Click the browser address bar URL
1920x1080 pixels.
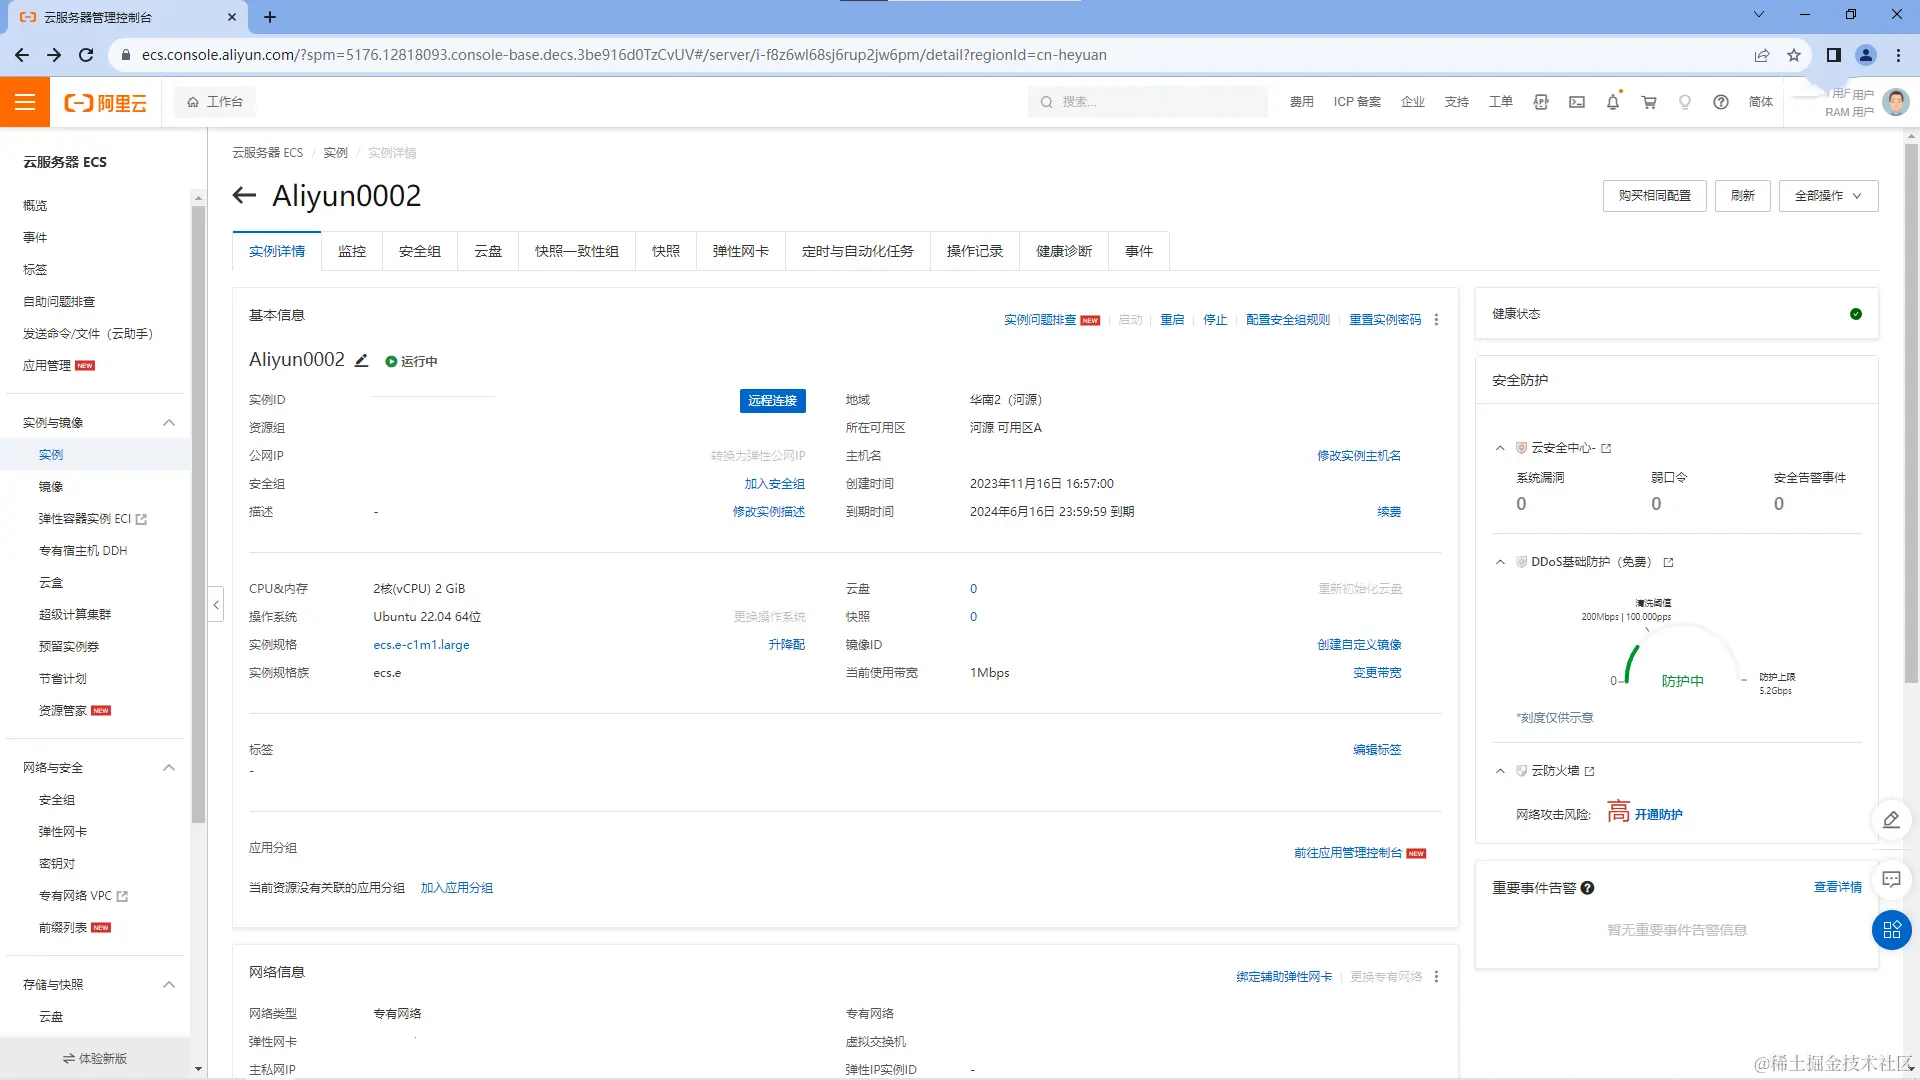(x=624, y=55)
